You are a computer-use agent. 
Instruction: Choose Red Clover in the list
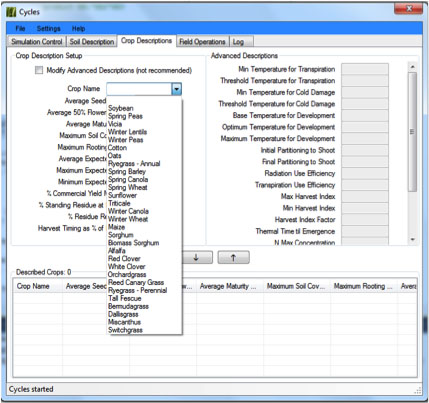coord(124,259)
